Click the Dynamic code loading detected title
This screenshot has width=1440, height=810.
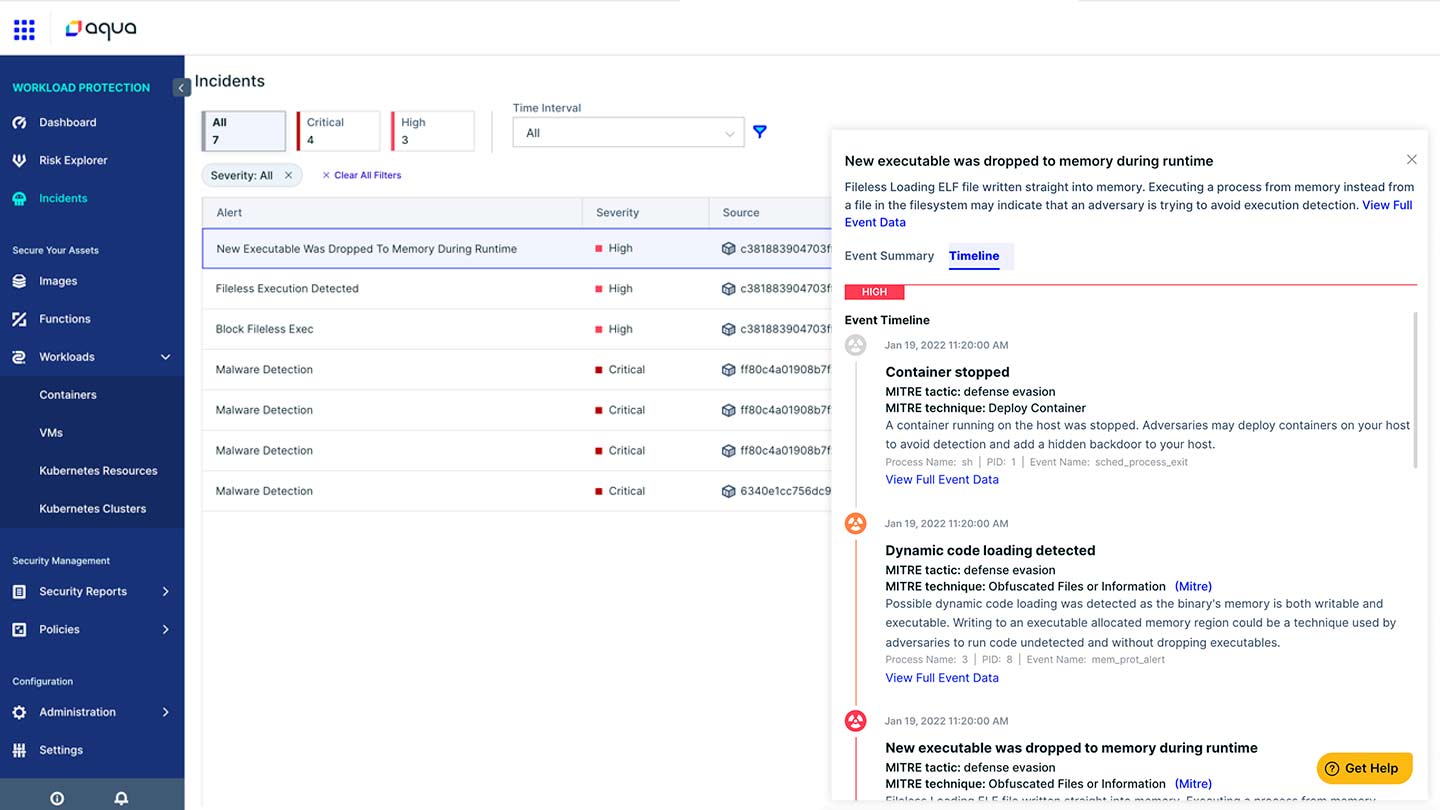click(990, 551)
